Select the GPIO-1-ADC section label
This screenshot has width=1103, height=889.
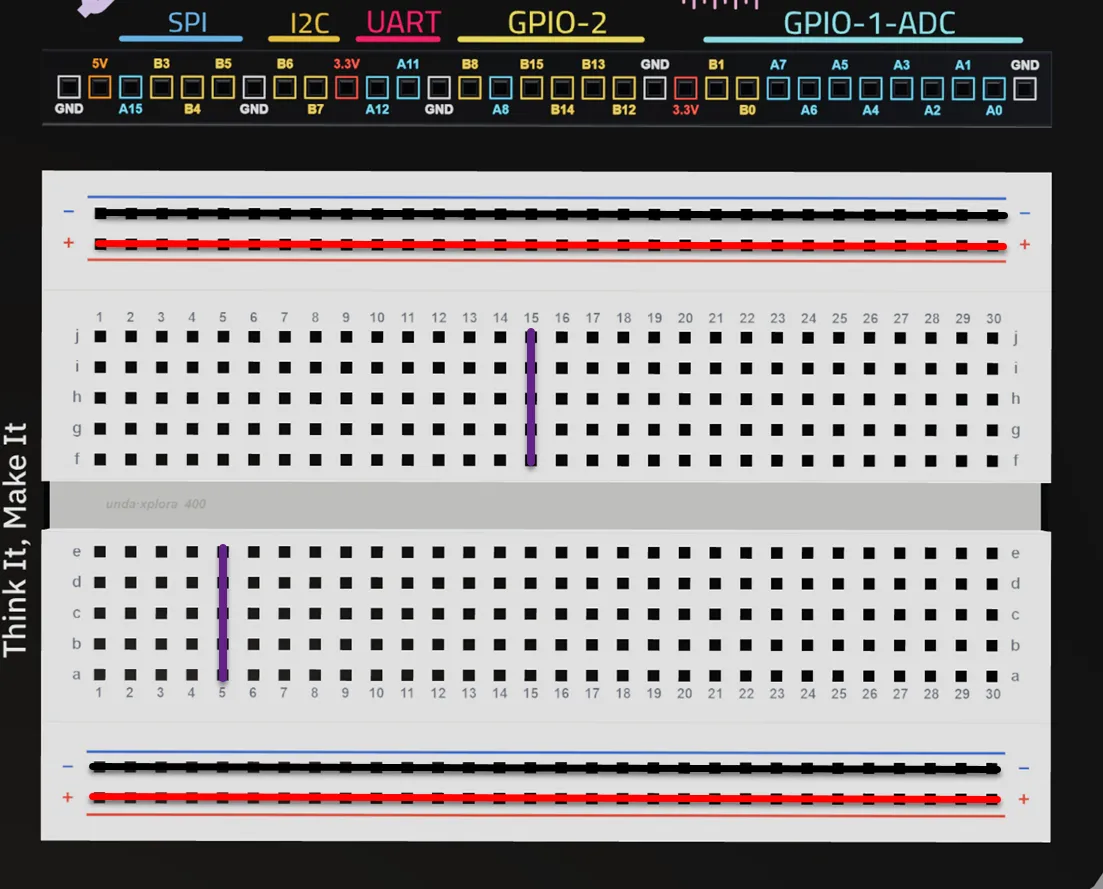pos(869,23)
